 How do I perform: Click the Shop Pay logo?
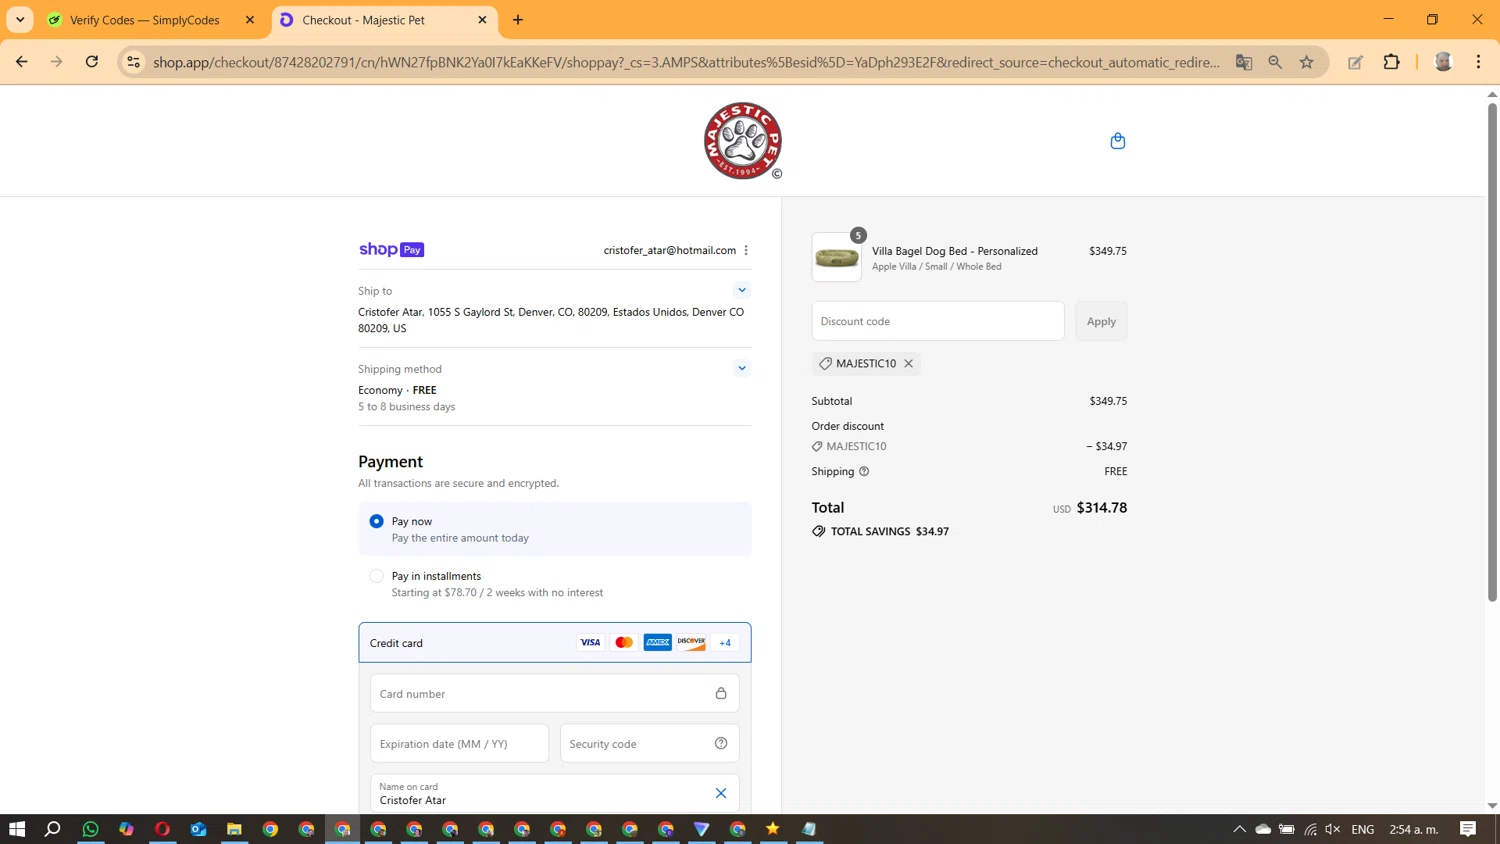(391, 250)
